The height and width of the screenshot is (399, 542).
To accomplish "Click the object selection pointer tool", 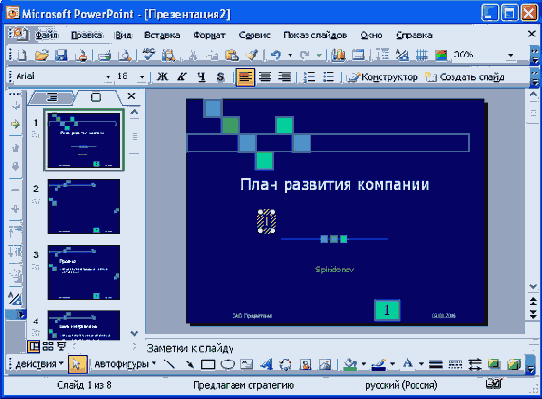I will pos(77,364).
